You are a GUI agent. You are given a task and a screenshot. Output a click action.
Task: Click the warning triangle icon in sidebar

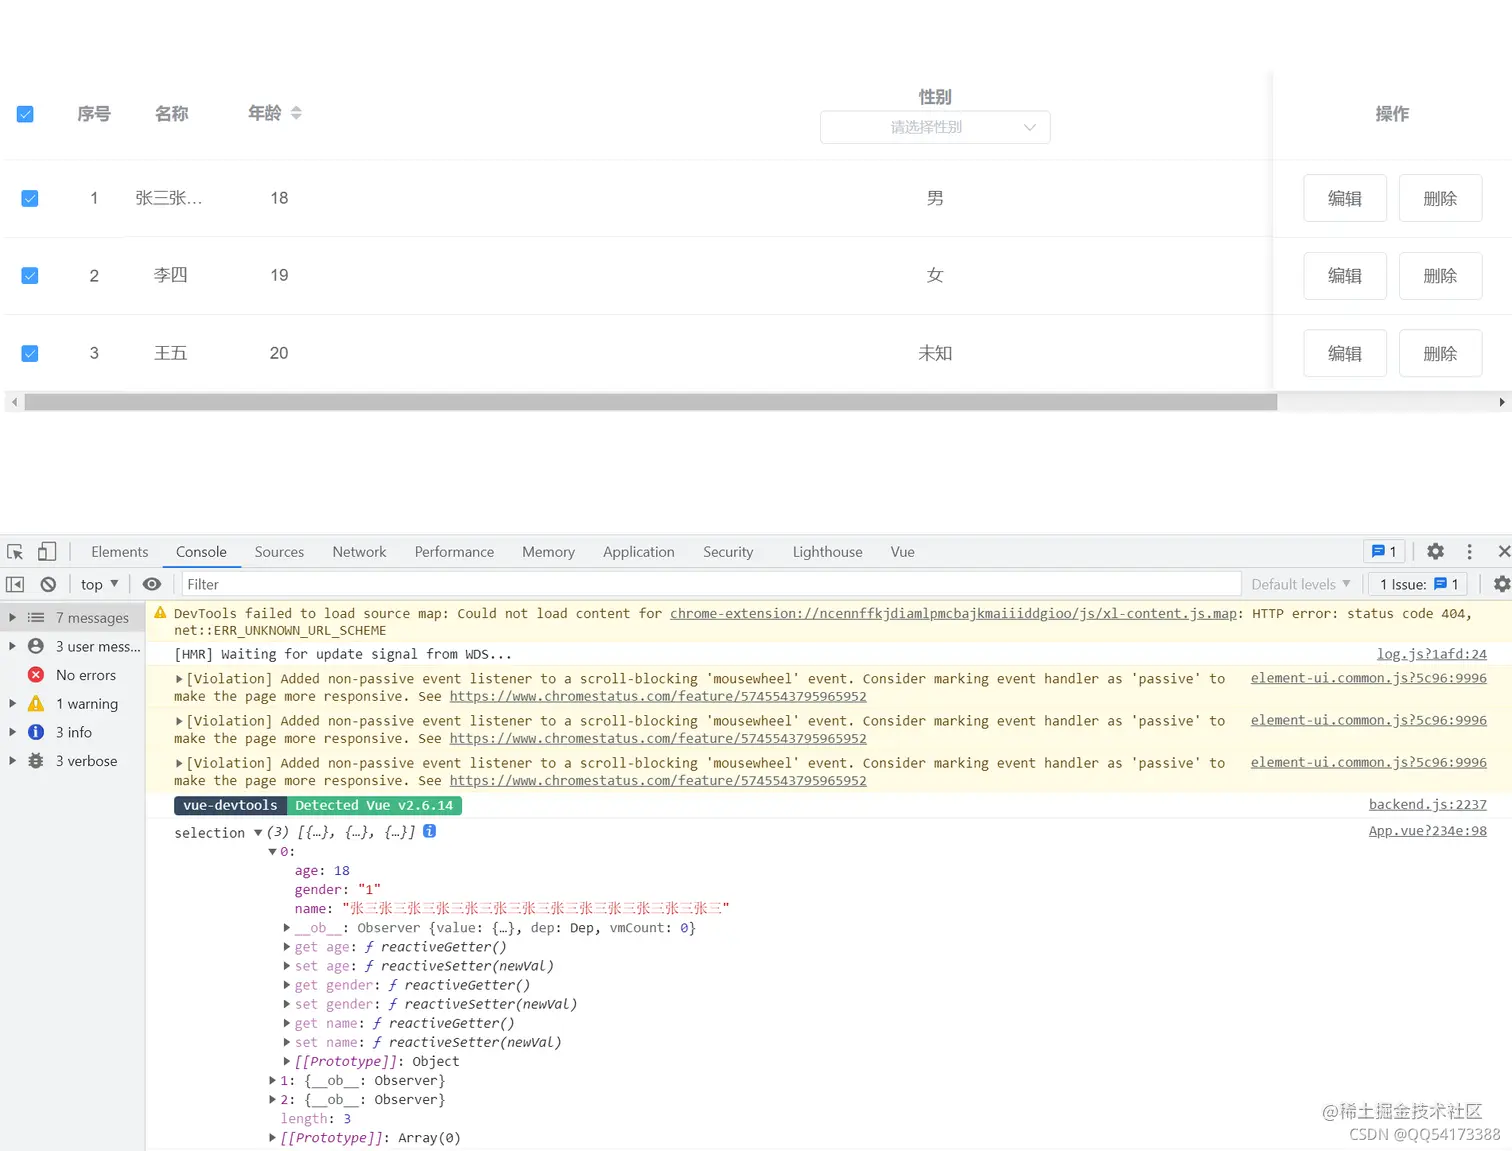click(x=36, y=703)
